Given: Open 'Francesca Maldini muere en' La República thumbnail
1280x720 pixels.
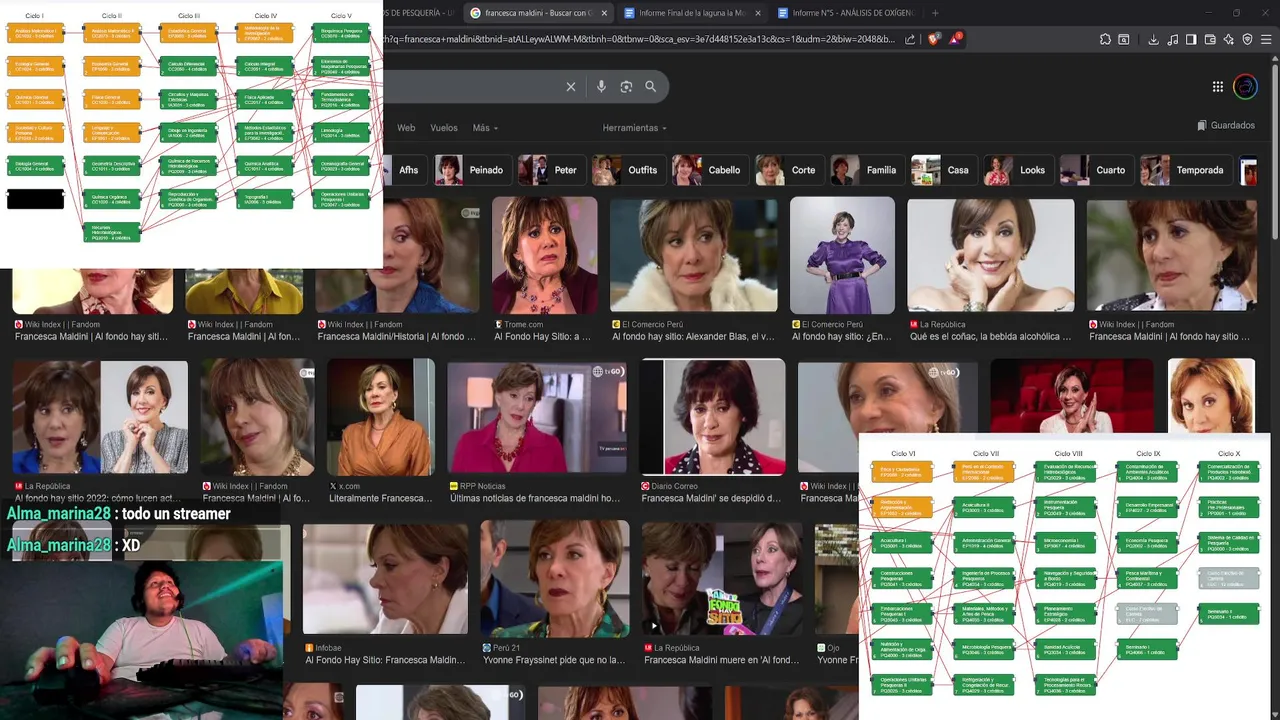Looking at the screenshot, I should point(722,578).
